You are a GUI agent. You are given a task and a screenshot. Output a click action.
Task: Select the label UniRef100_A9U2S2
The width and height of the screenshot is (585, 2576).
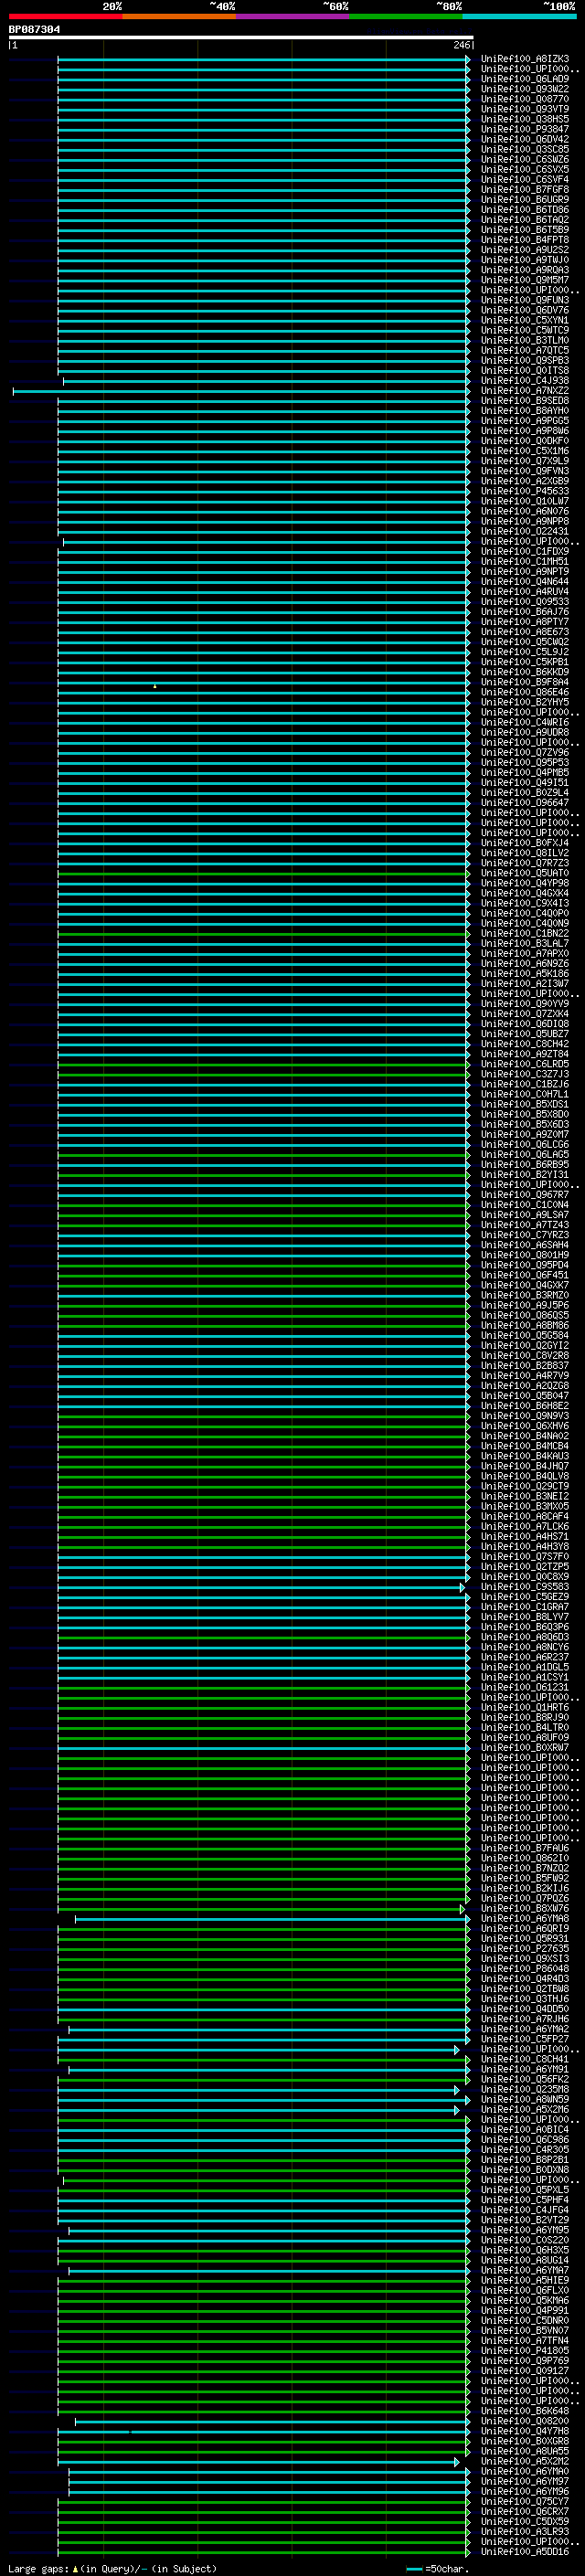(525, 250)
